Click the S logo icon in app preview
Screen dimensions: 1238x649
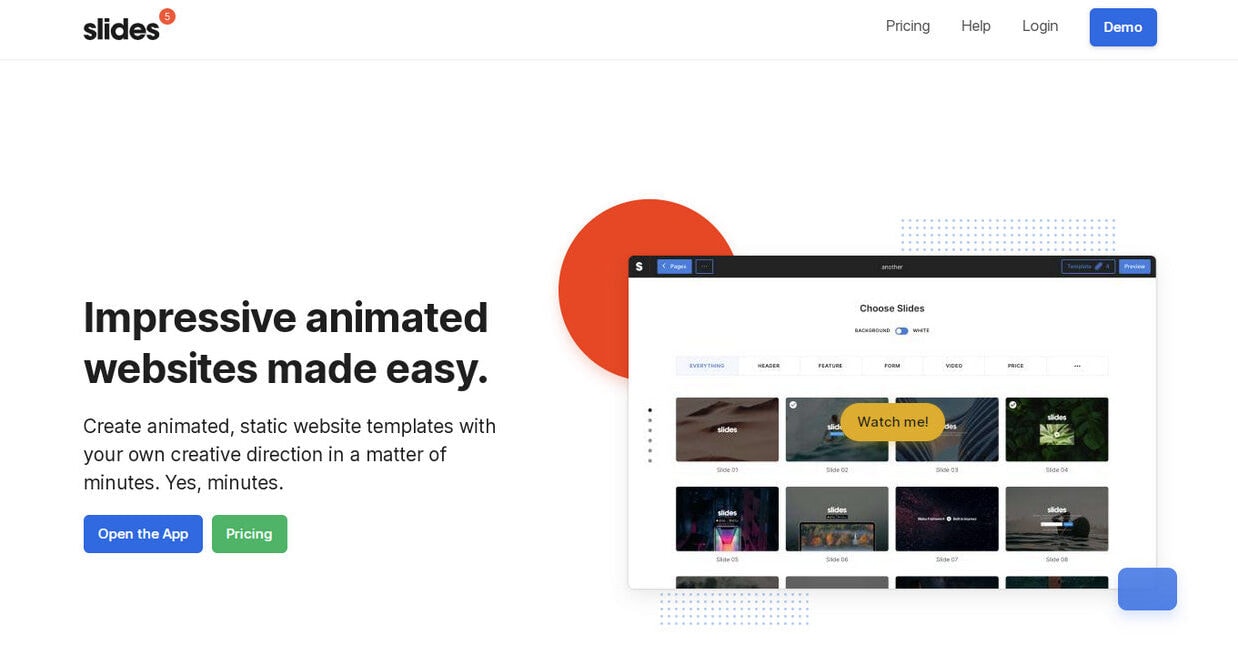click(639, 266)
